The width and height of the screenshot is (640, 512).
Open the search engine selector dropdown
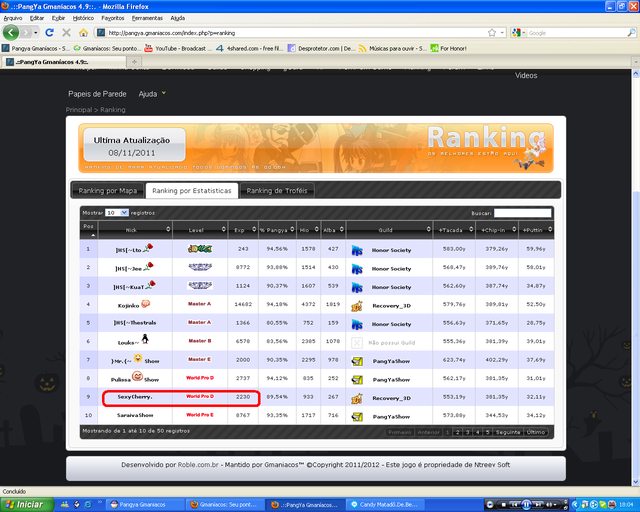pos(517,33)
